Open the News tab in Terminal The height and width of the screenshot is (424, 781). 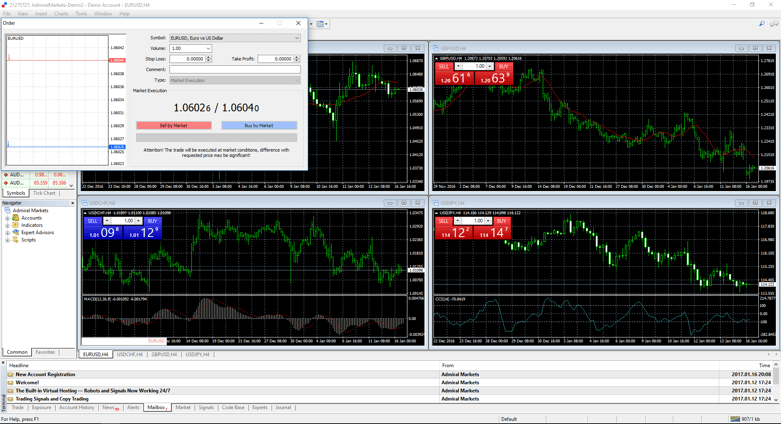(110, 408)
